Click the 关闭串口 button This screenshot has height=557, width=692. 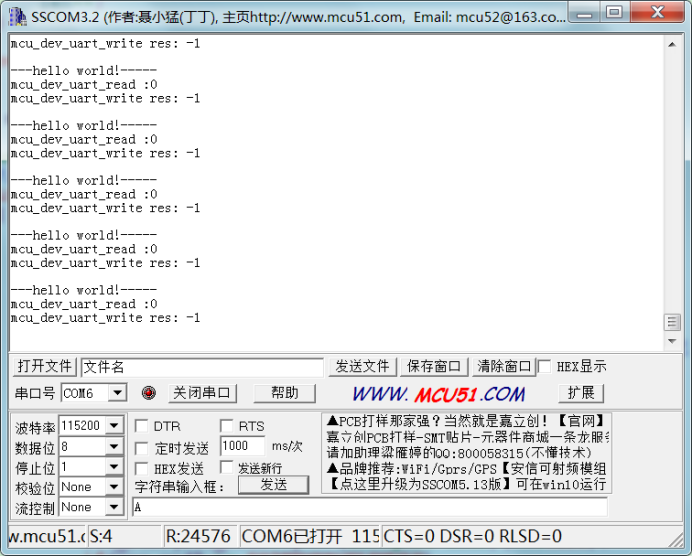[202, 393]
